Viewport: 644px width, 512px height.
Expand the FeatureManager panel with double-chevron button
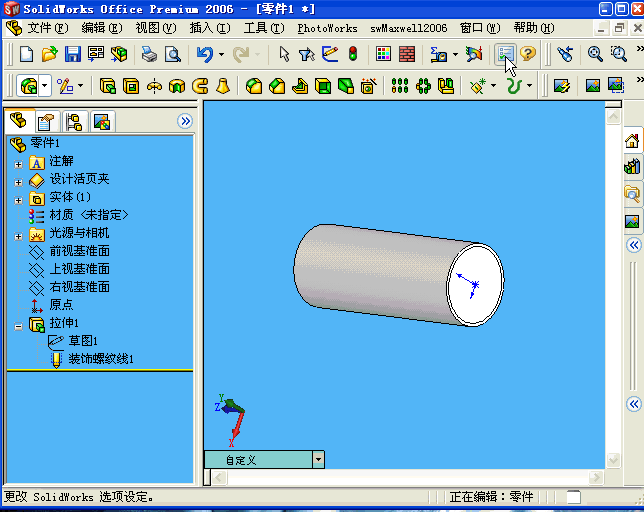click(x=185, y=121)
